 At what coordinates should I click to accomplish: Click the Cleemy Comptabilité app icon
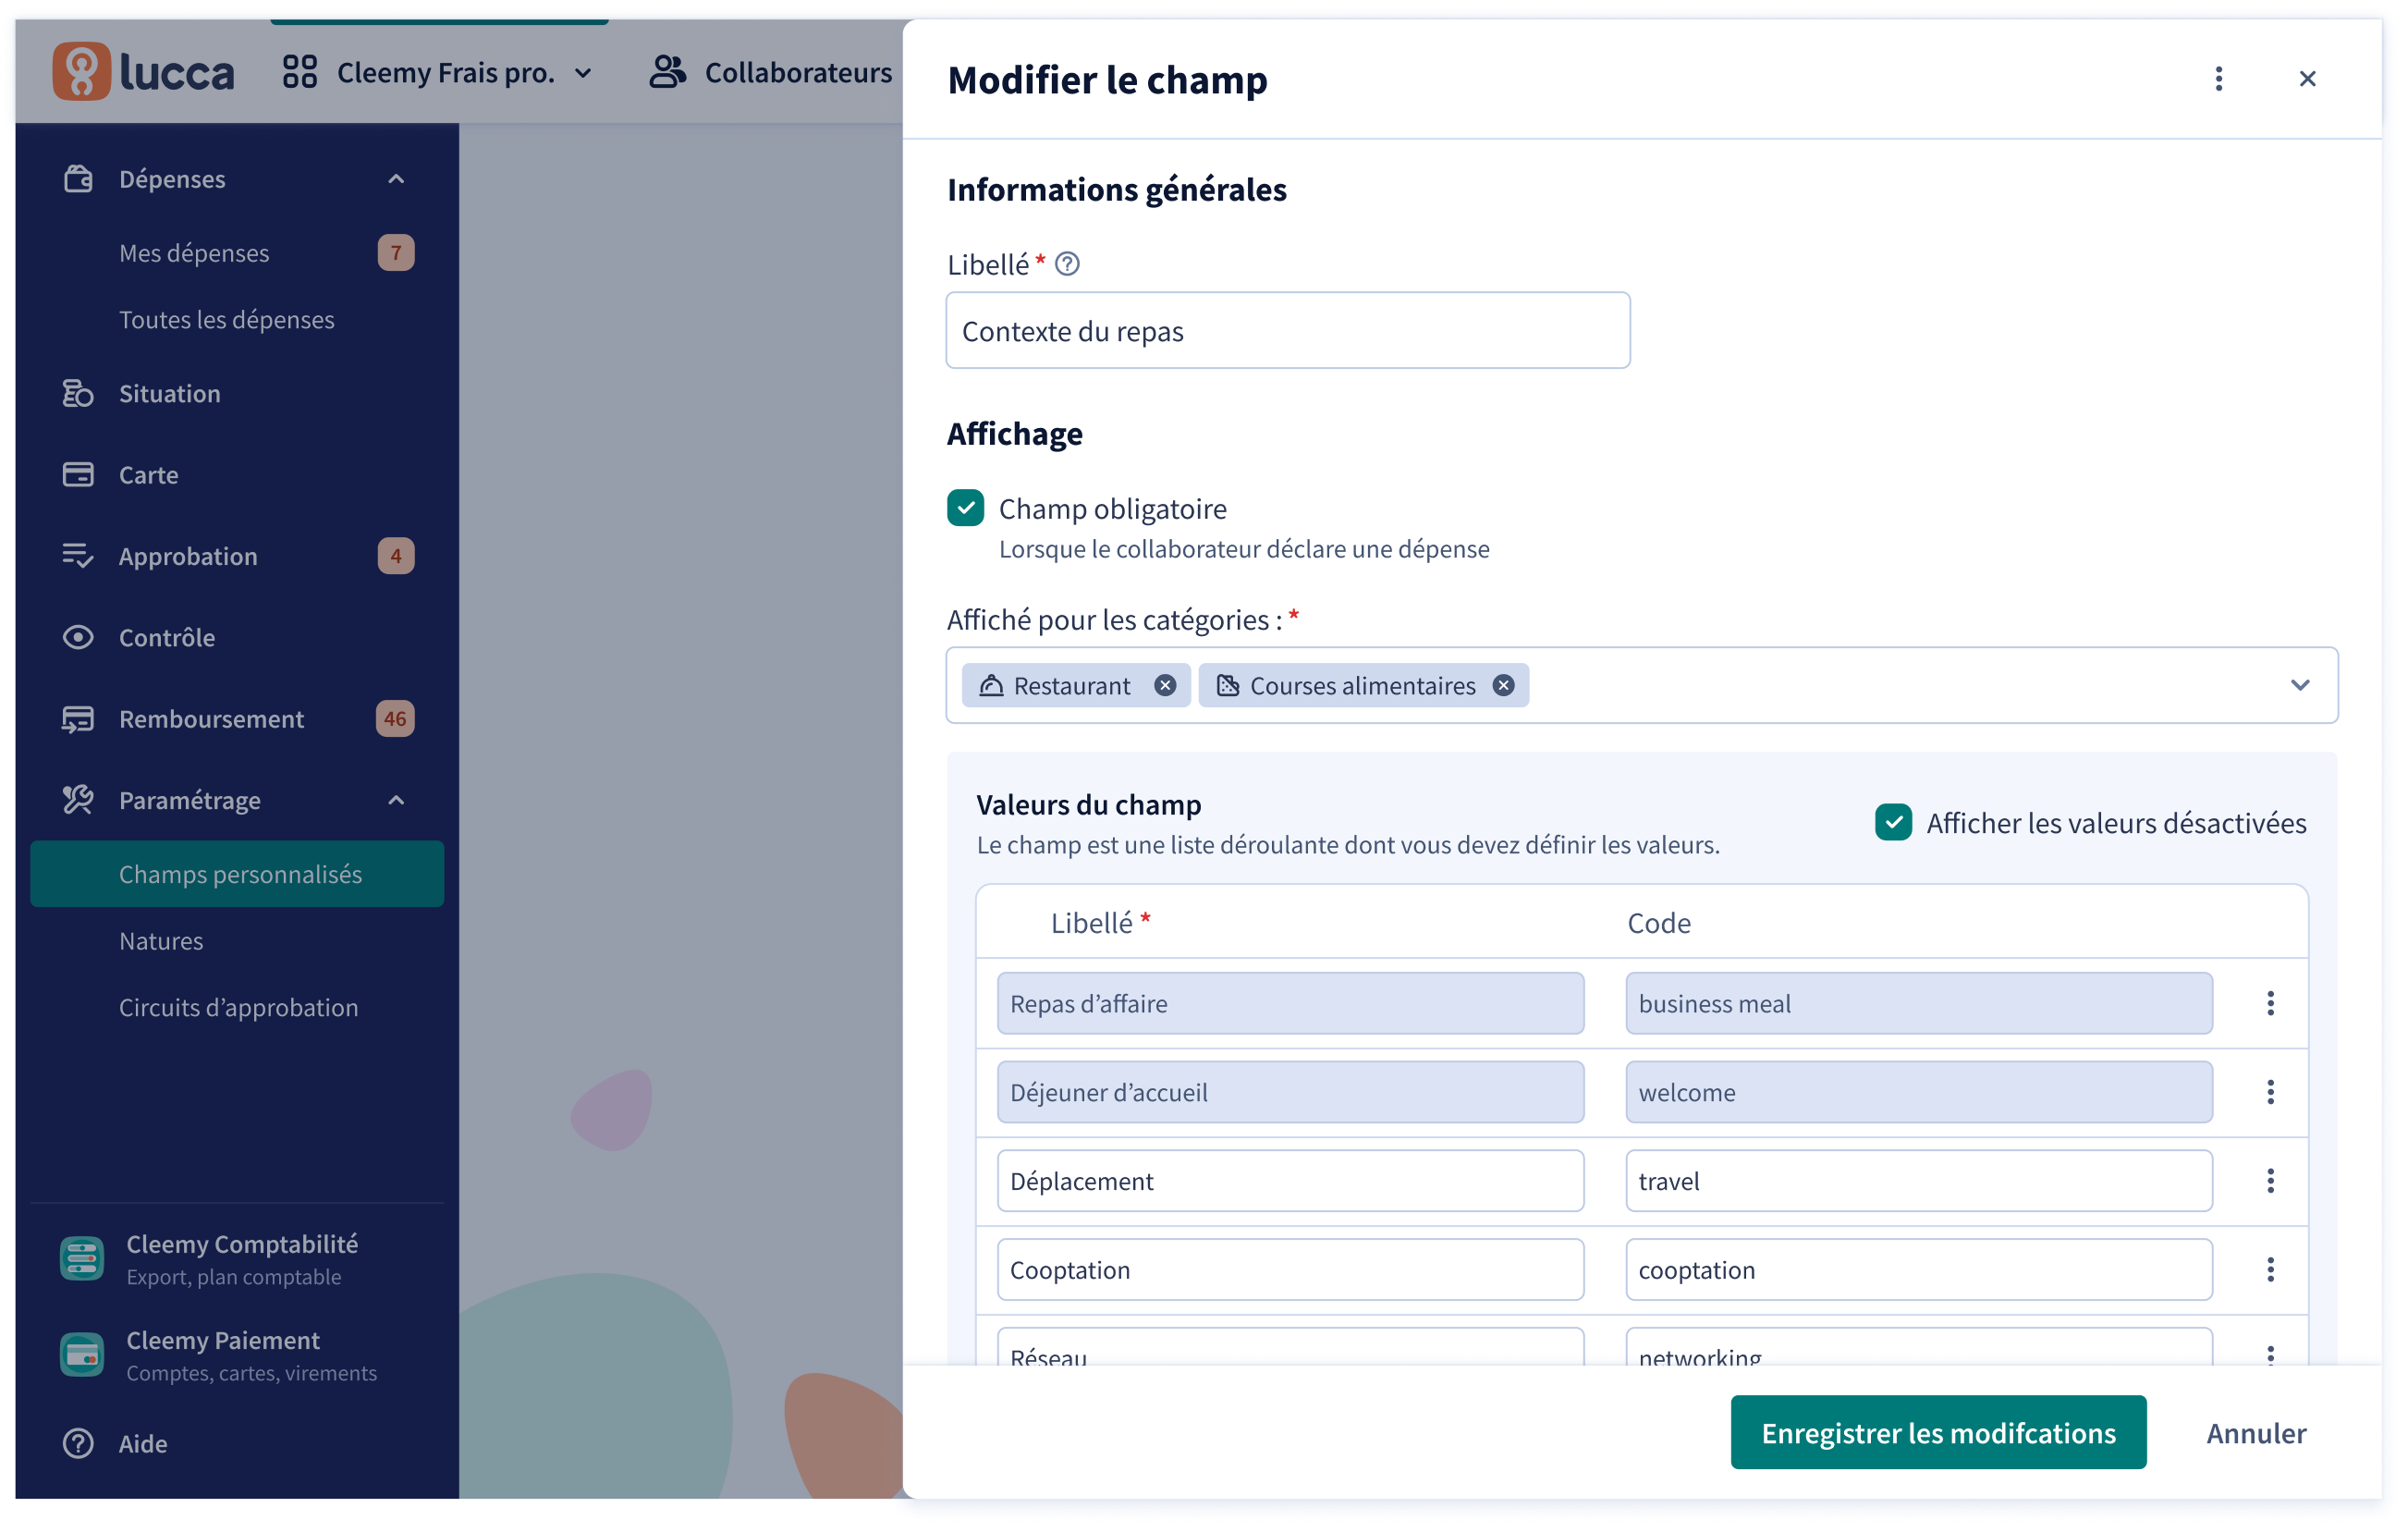(x=82, y=1258)
